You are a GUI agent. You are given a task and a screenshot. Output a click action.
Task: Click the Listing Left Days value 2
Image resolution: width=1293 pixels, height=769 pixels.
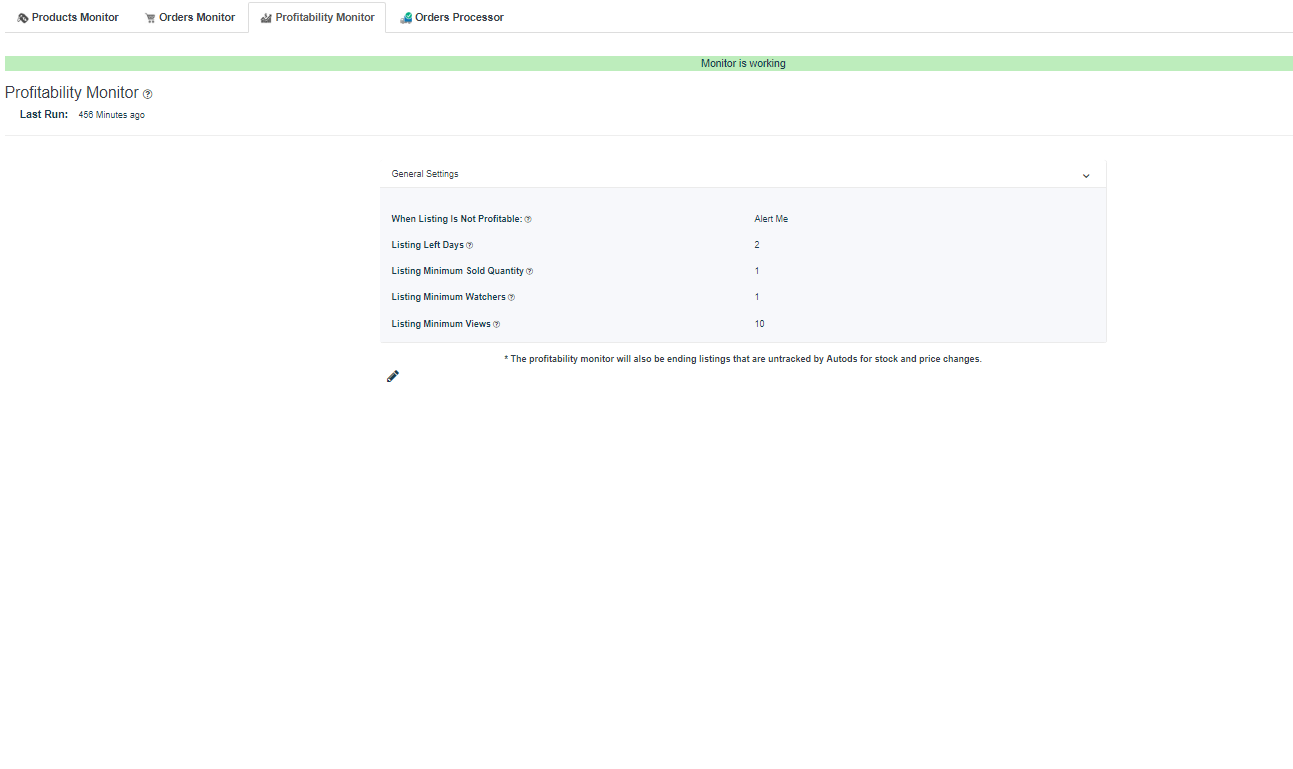click(757, 245)
